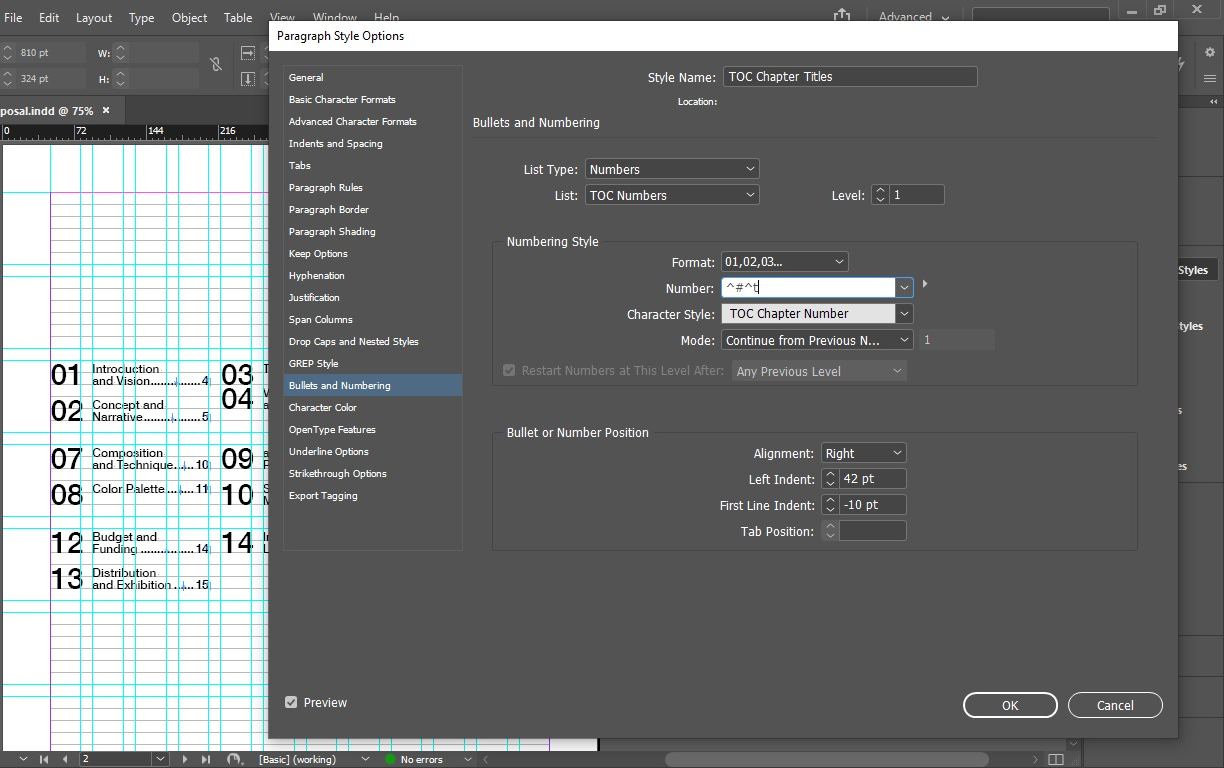
Task: Open the Number field dropdown arrow
Action: click(x=904, y=287)
